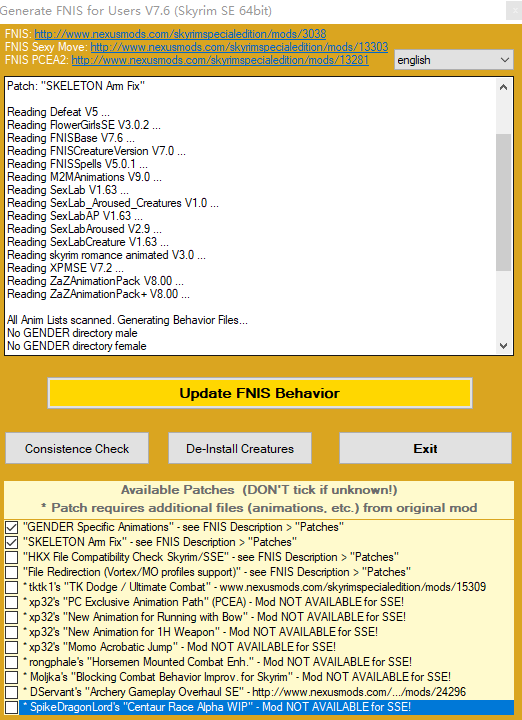Click the Update FNIS Behavior button

click(260, 393)
